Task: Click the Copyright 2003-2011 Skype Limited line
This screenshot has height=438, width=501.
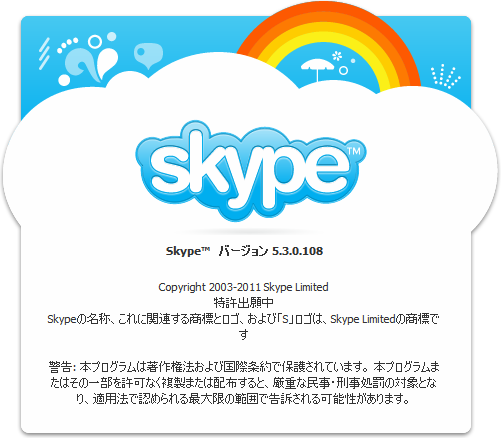Action: pyautogui.click(x=243, y=287)
